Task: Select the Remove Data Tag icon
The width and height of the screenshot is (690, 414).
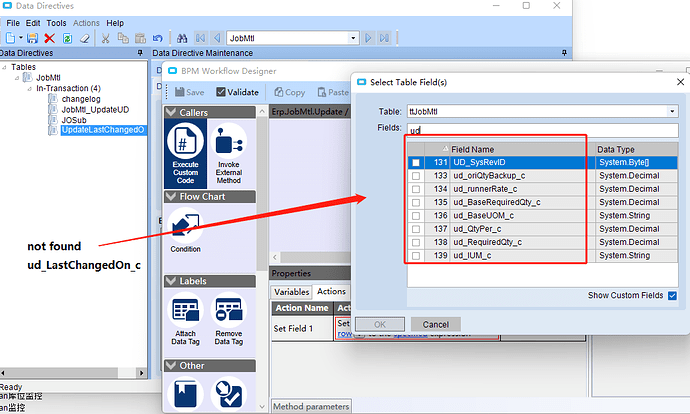Action: click(228, 319)
